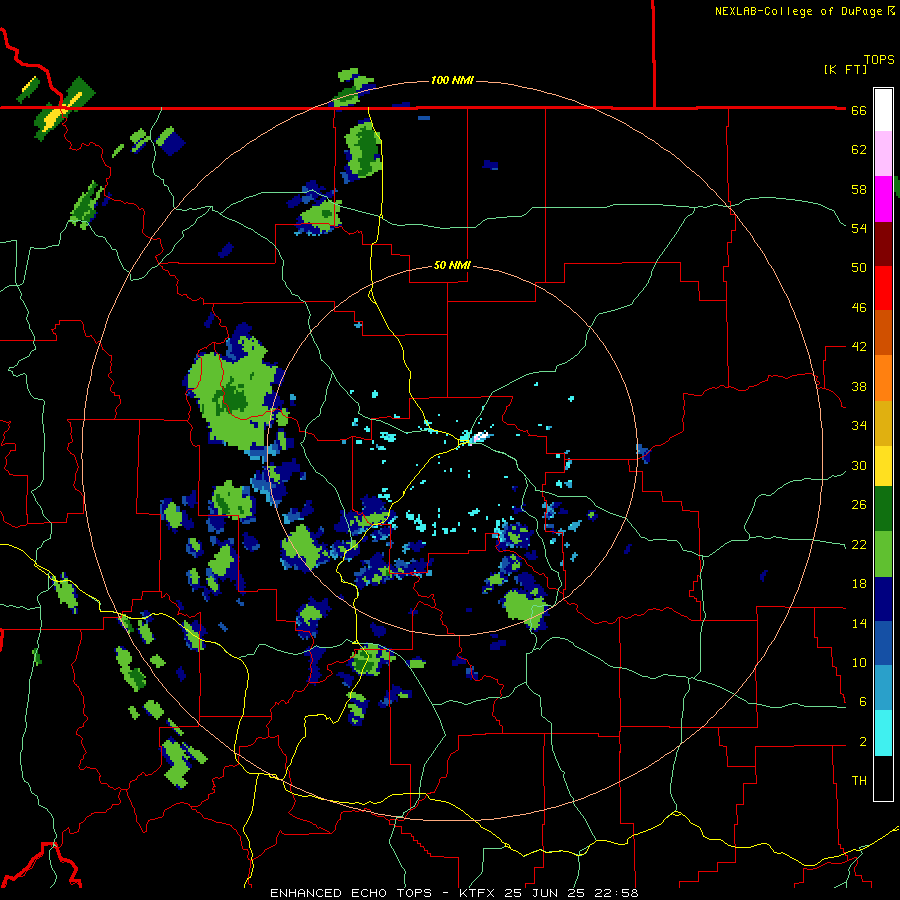
Task: Click the '38' legend value
Action: point(859,386)
